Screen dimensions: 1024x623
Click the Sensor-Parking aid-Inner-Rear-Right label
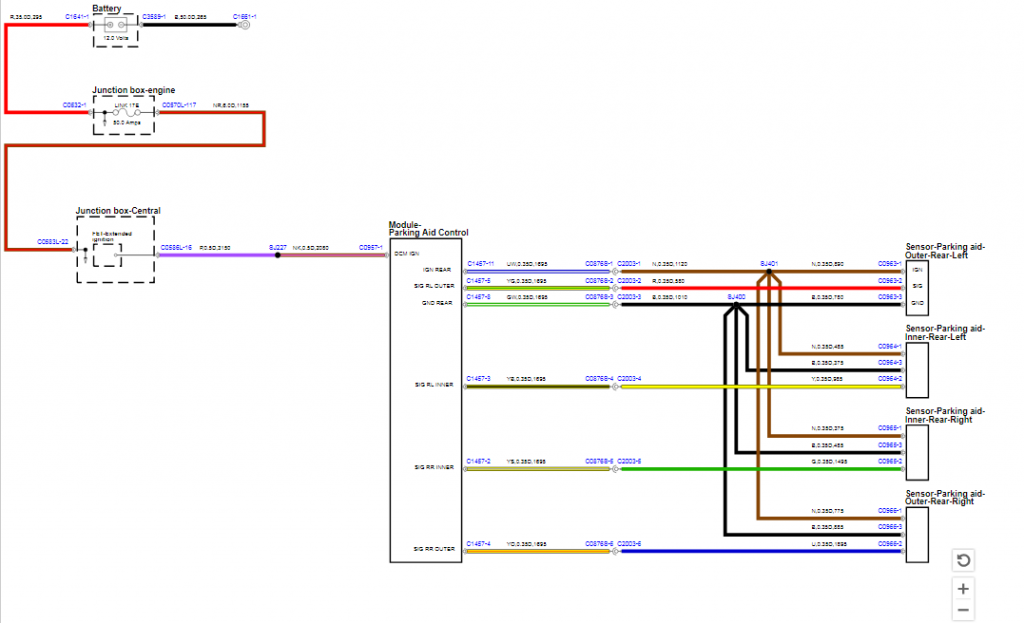945,415
